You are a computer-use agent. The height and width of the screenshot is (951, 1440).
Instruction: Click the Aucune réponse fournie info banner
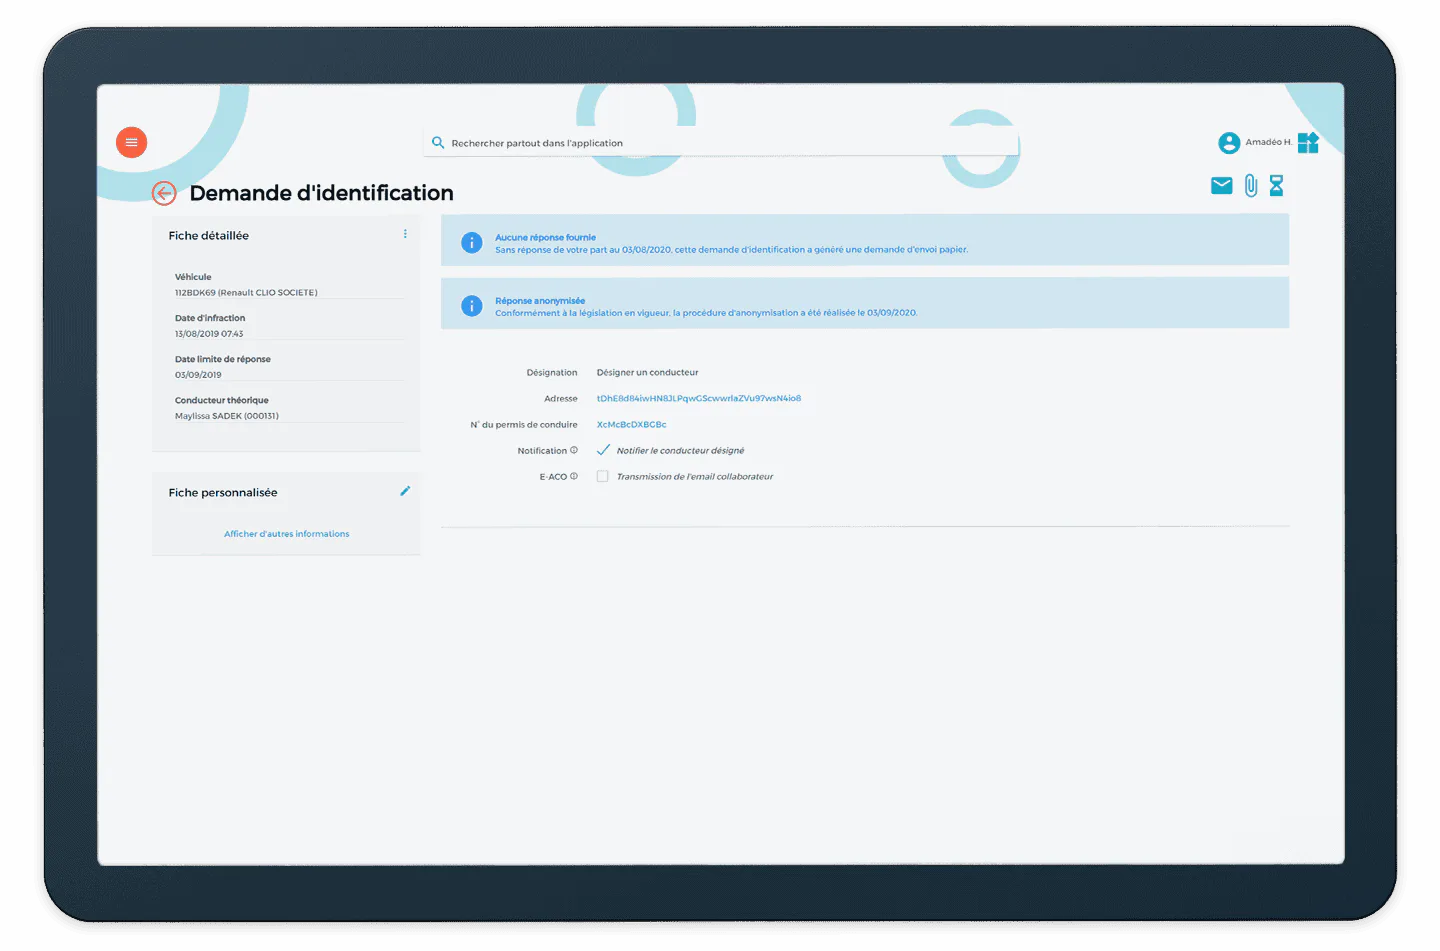865,240
